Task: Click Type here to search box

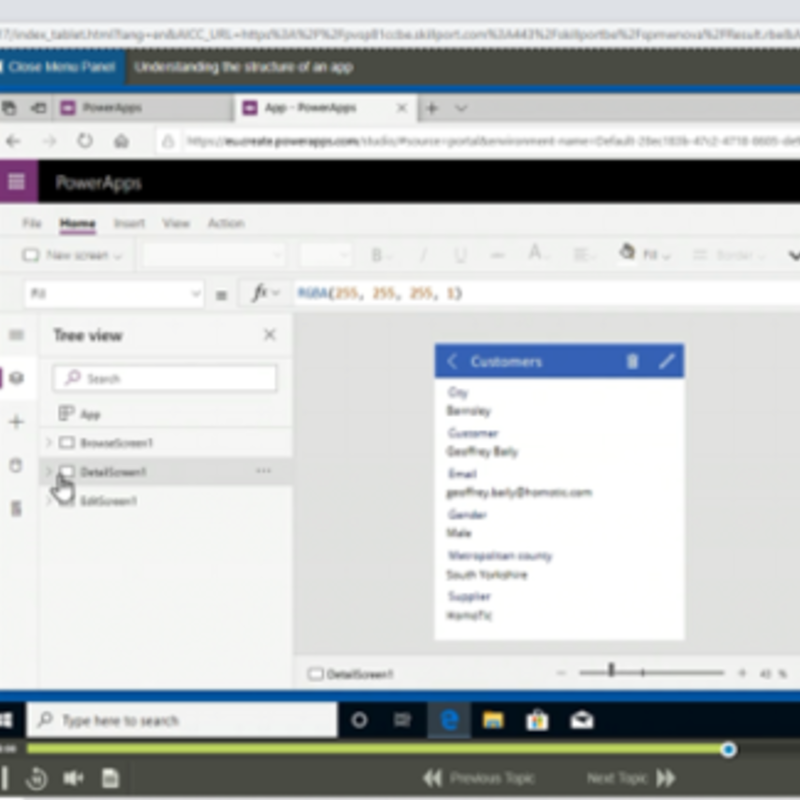Action: coord(182,720)
